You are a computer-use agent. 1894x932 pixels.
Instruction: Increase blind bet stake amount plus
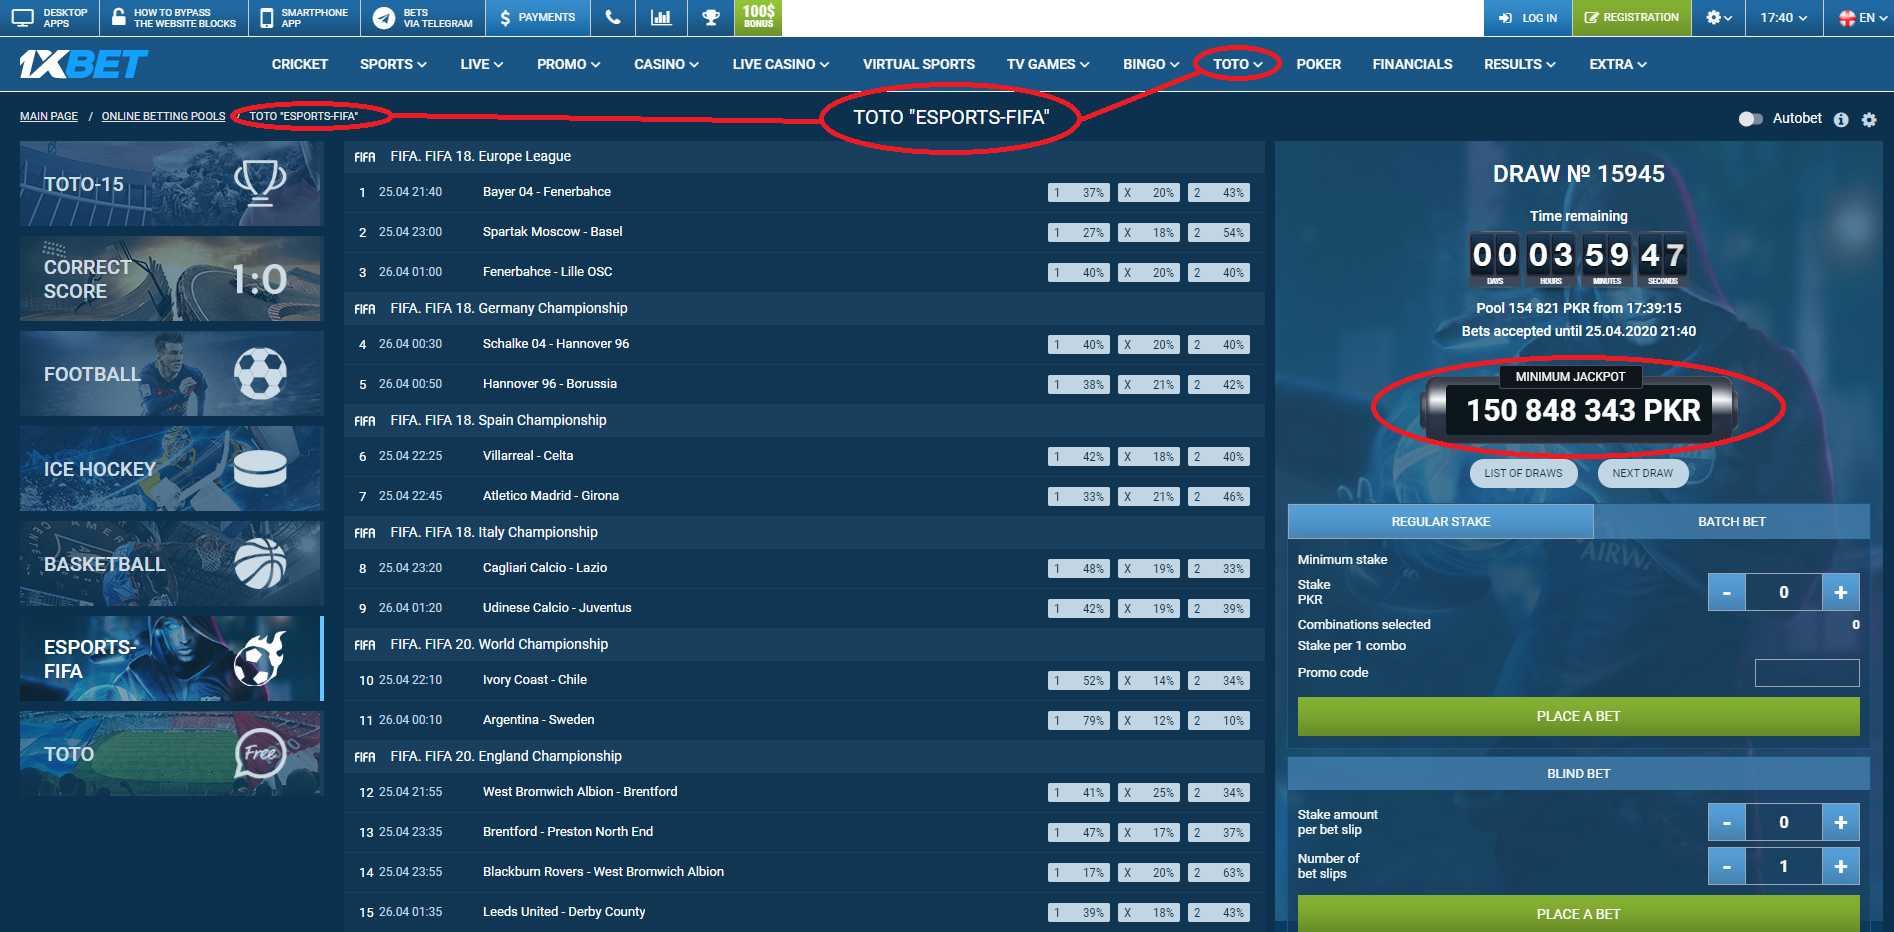(1840, 822)
